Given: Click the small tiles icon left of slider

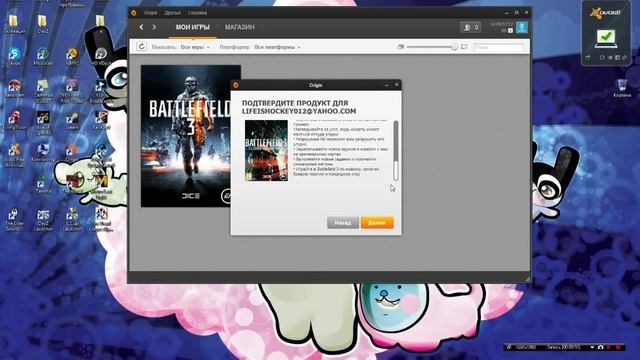Looking at the screenshot, I should pos(401,47).
